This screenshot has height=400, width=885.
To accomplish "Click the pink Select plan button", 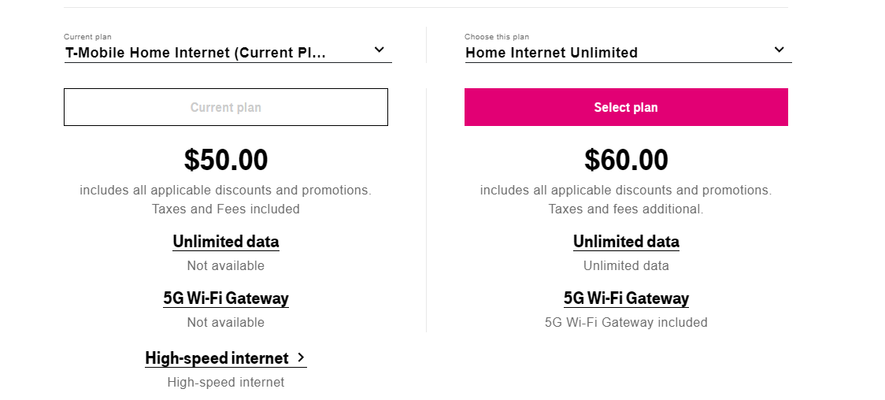I will tap(626, 107).
